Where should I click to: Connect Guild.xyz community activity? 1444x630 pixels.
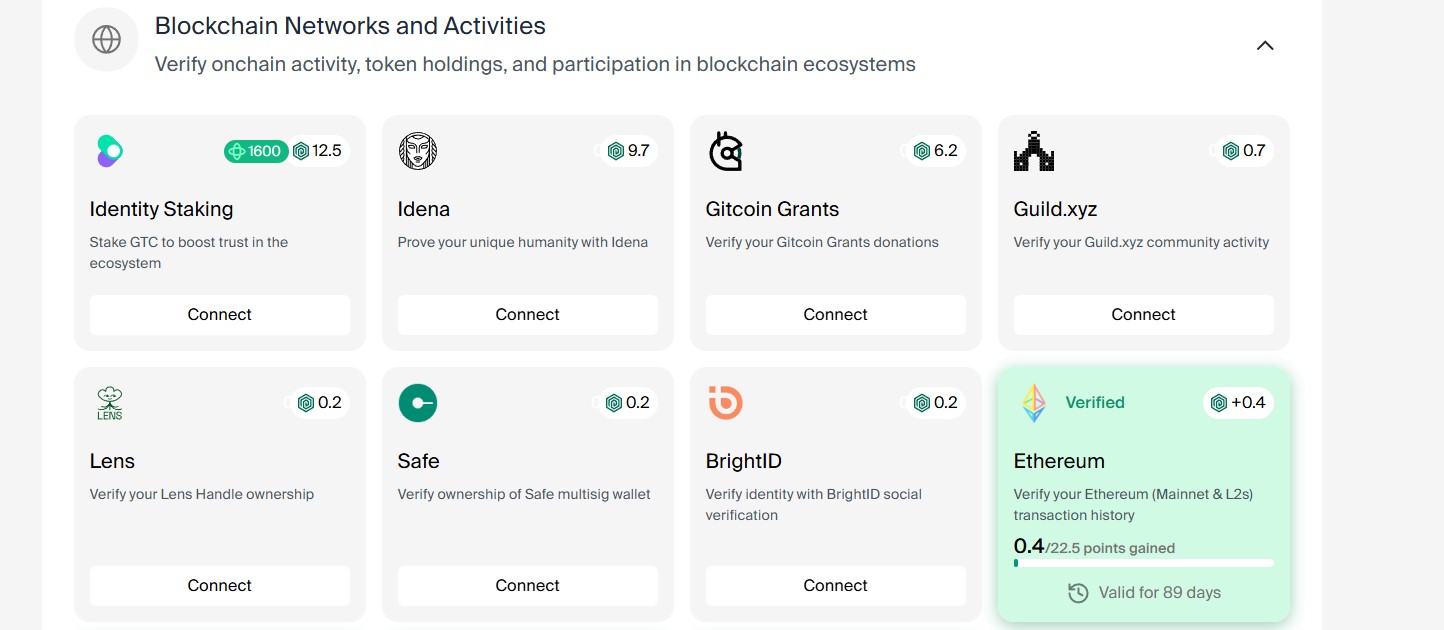(x=1144, y=314)
